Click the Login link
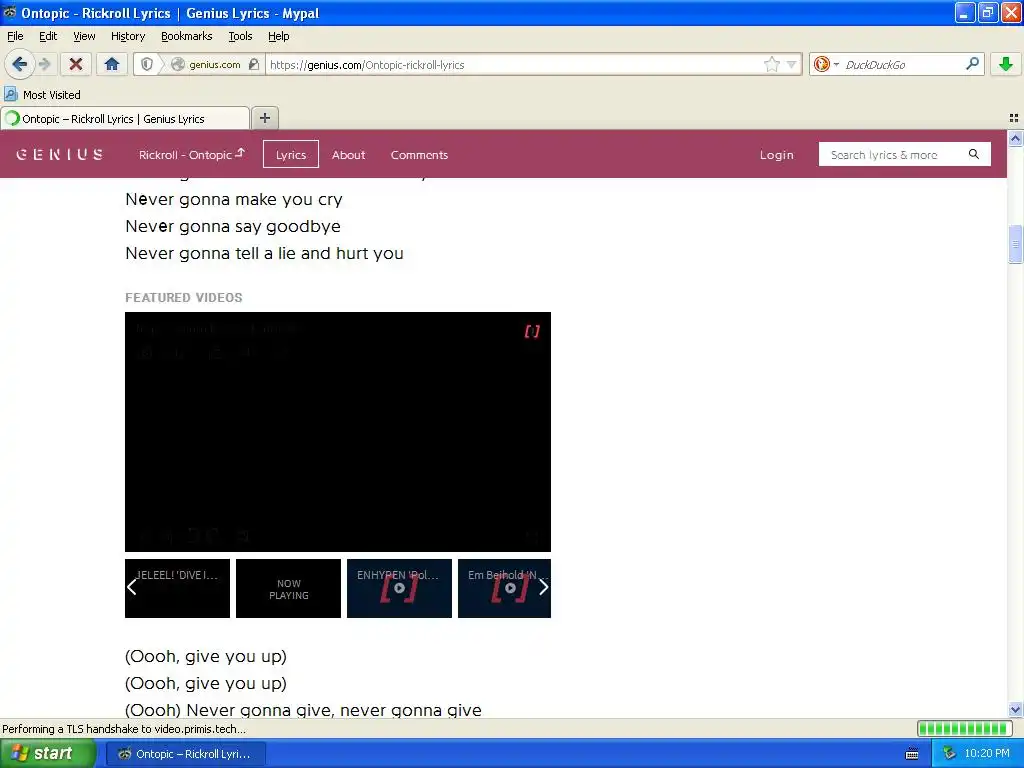1024x768 pixels. coord(776,155)
